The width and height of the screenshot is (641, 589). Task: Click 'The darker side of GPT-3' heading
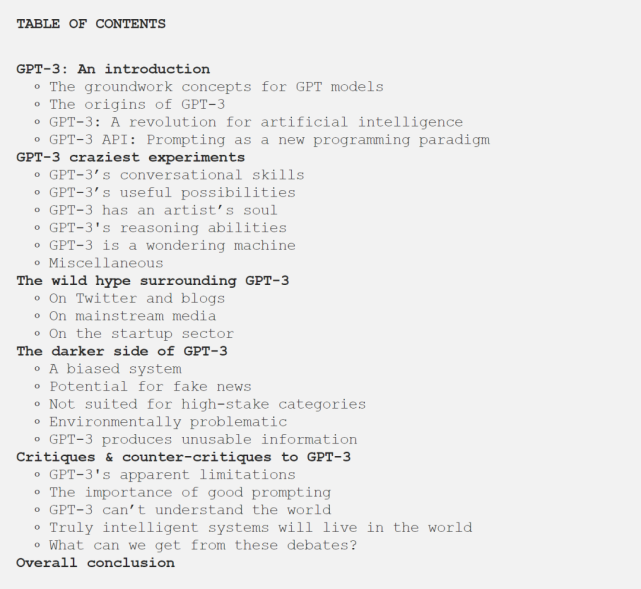coord(122,351)
